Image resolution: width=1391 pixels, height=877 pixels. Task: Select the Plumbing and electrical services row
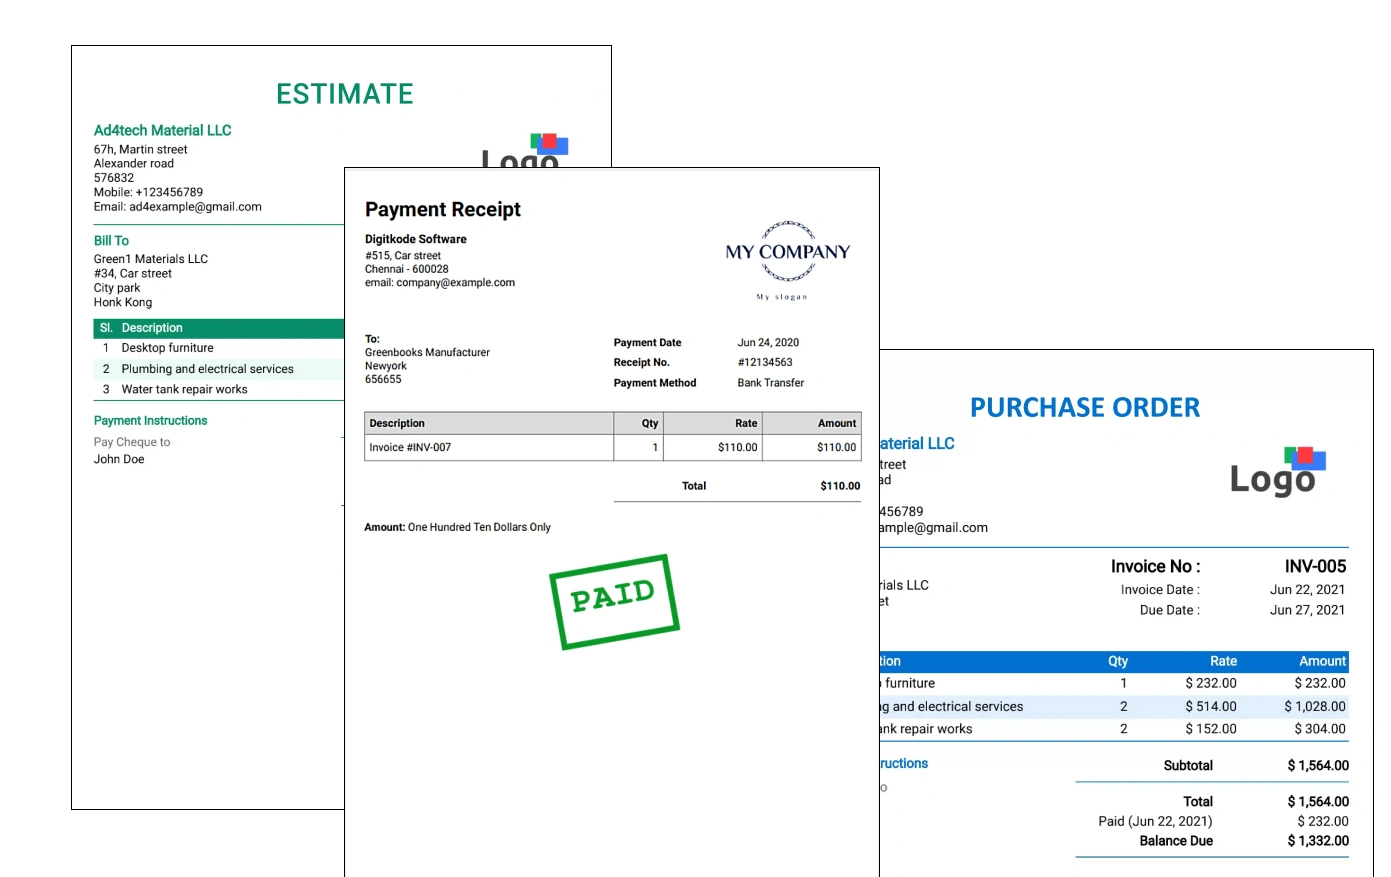click(206, 368)
